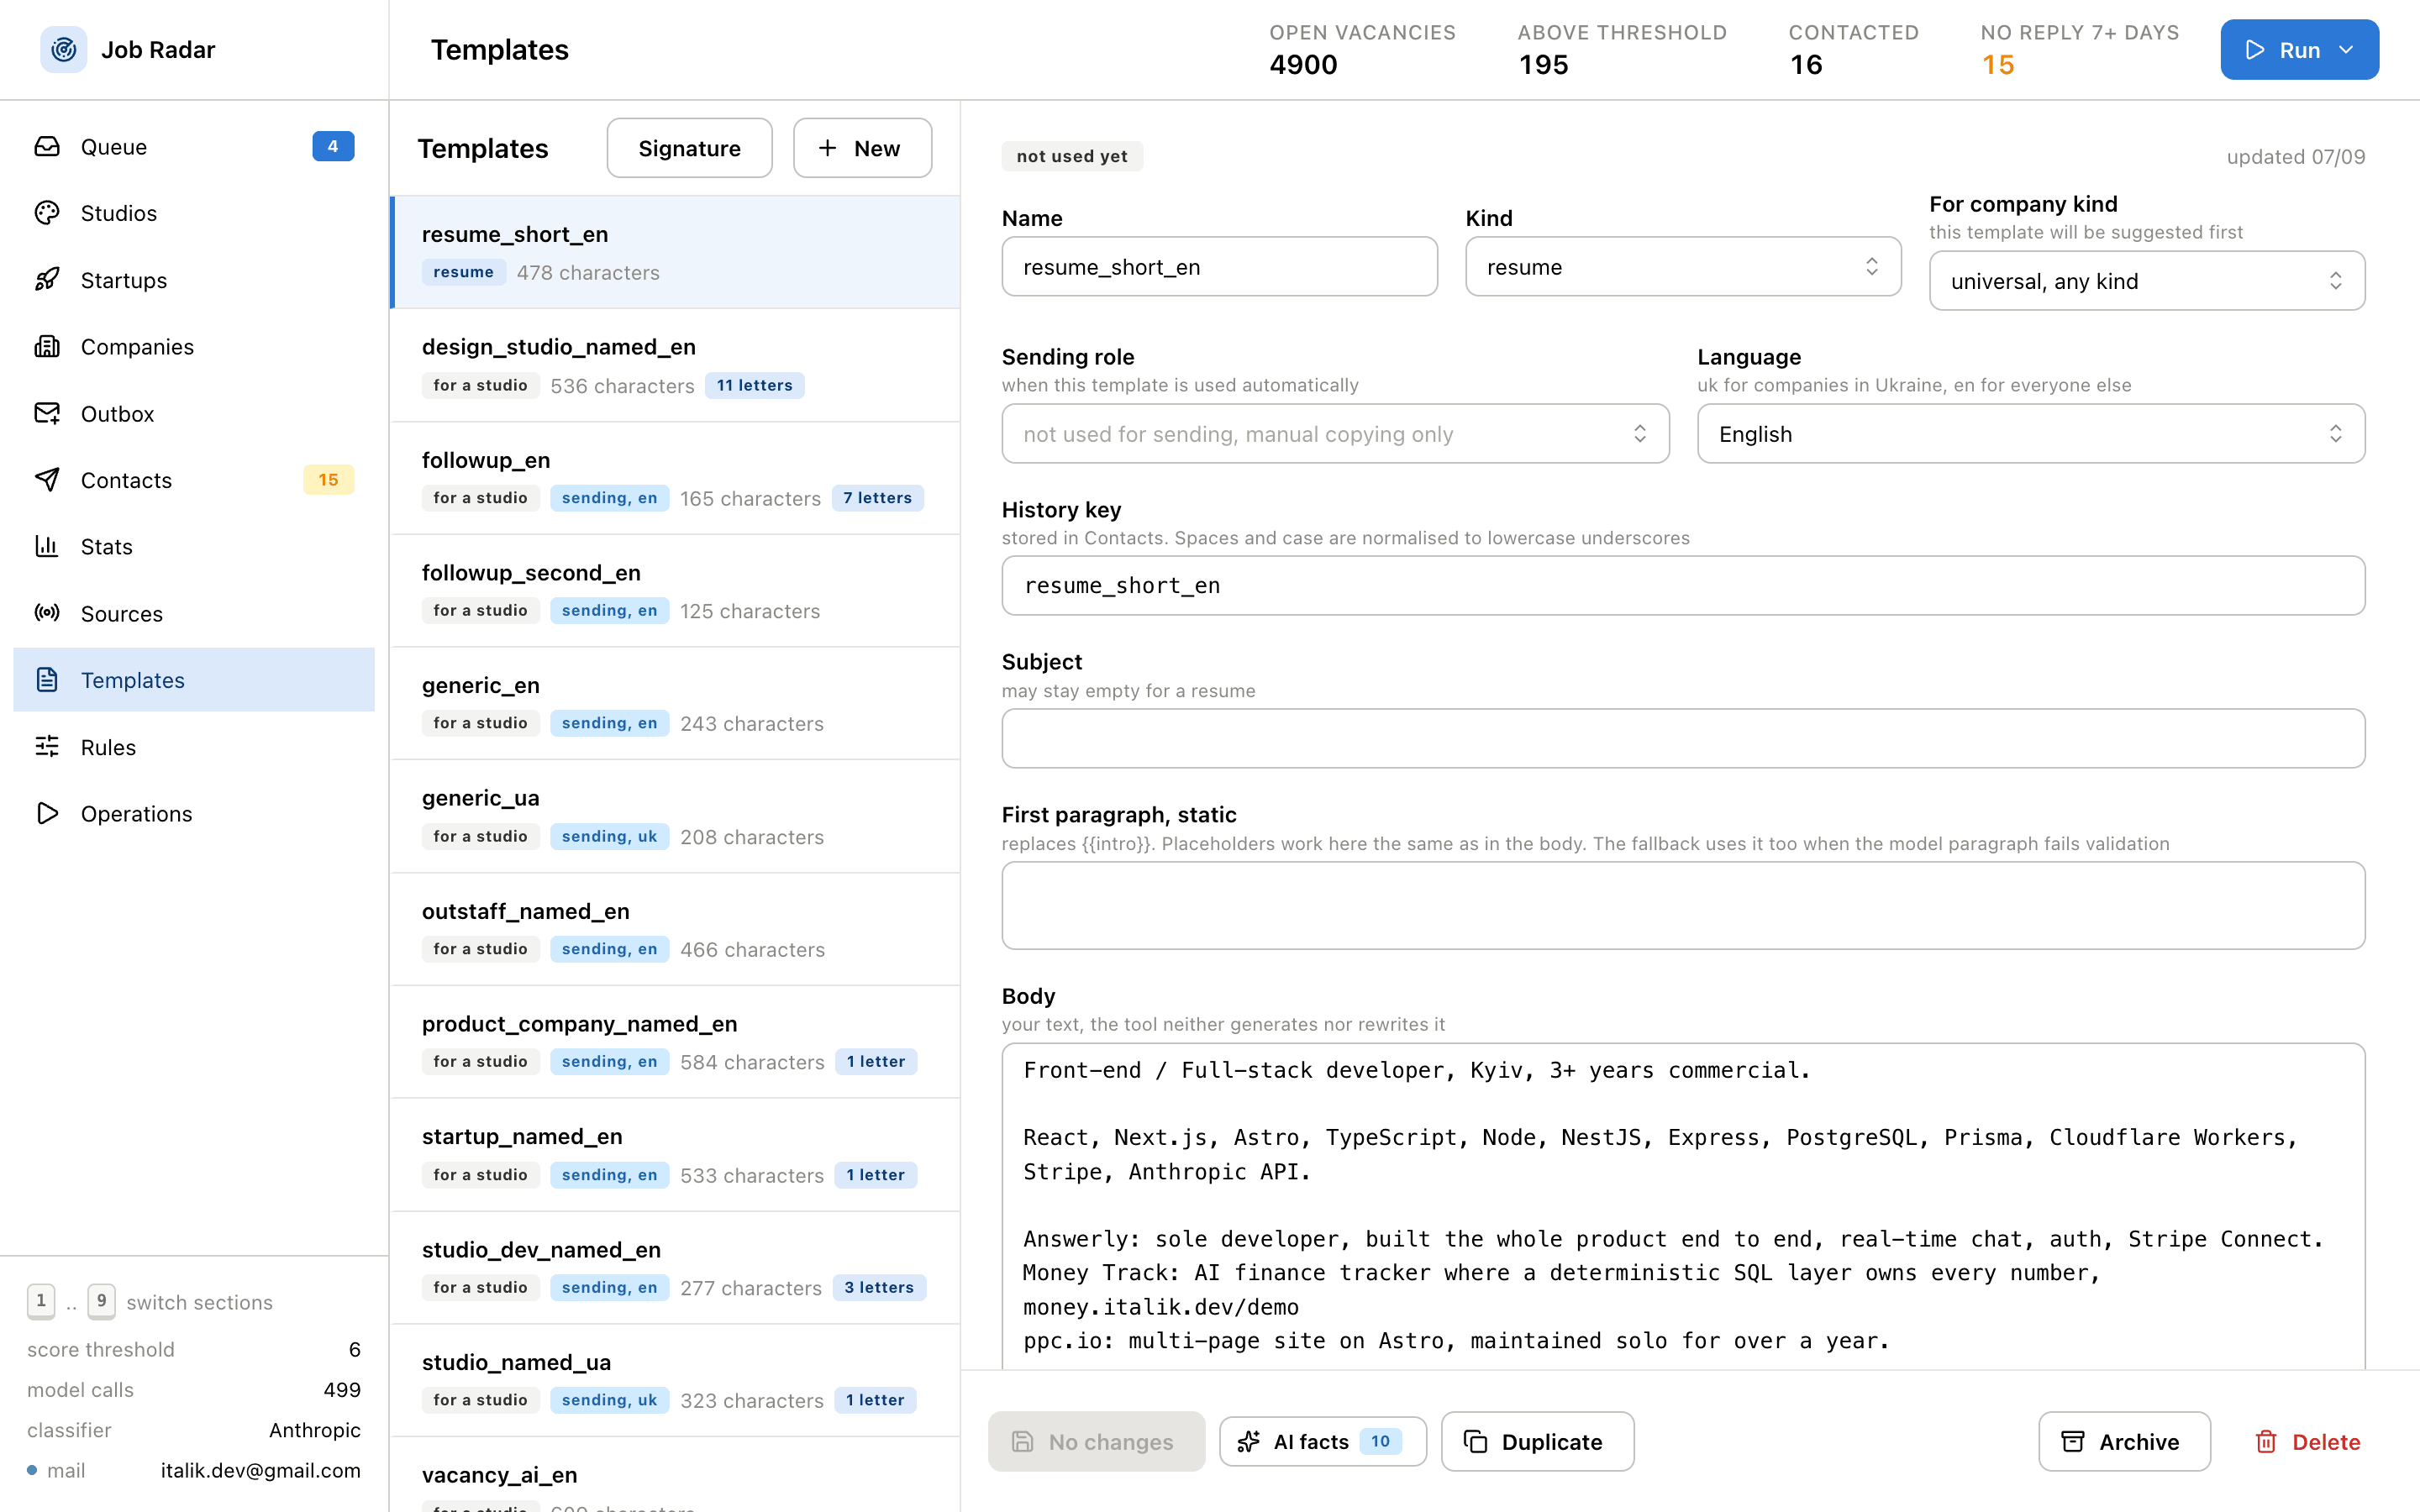Open the Signature button

689,148
